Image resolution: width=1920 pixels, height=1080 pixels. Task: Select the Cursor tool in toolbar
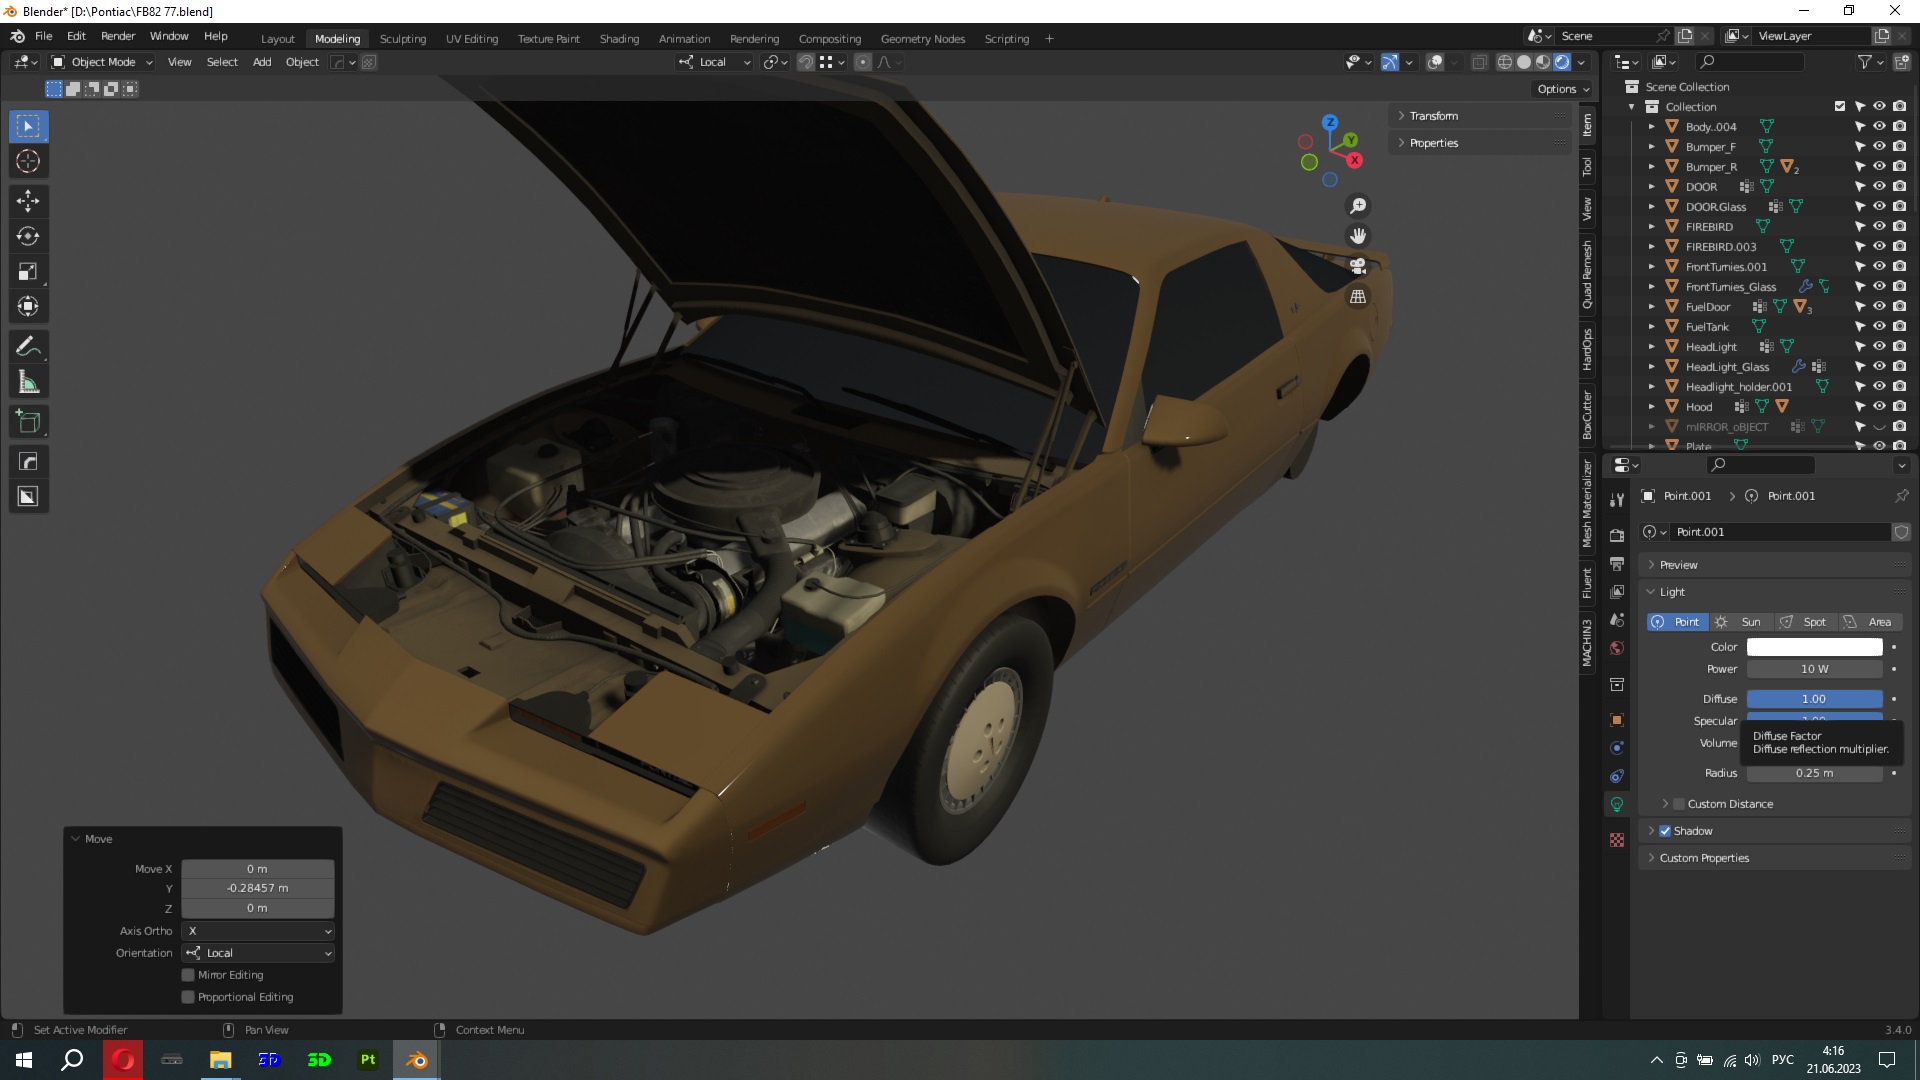pyautogui.click(x=28, y=161)
